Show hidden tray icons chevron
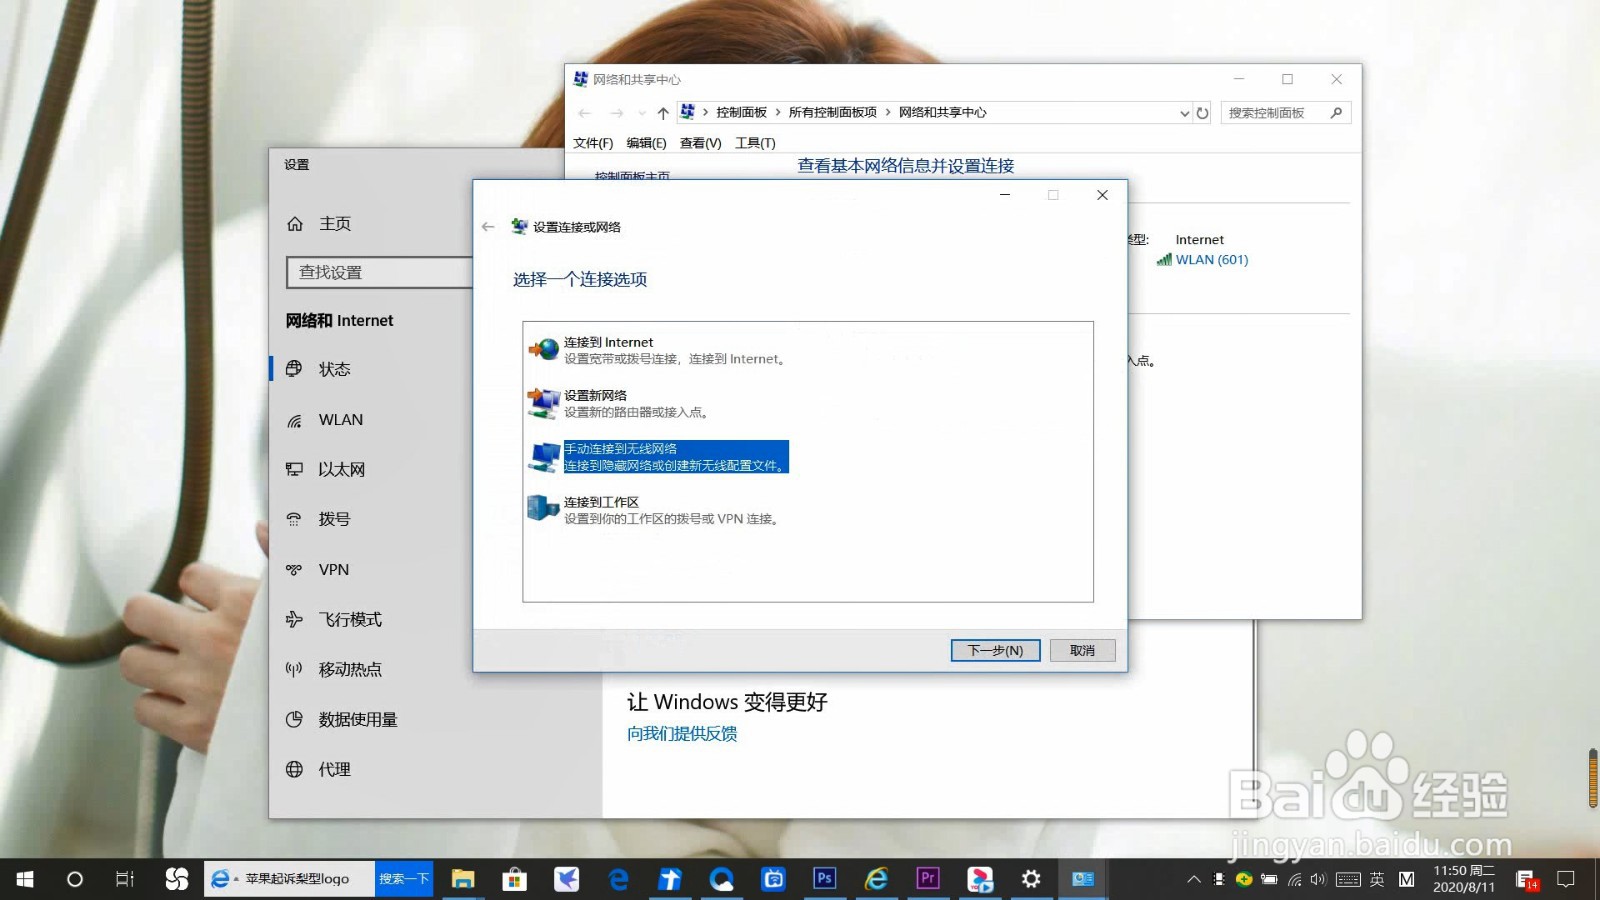The image size is (1600, 900). 1193,880
